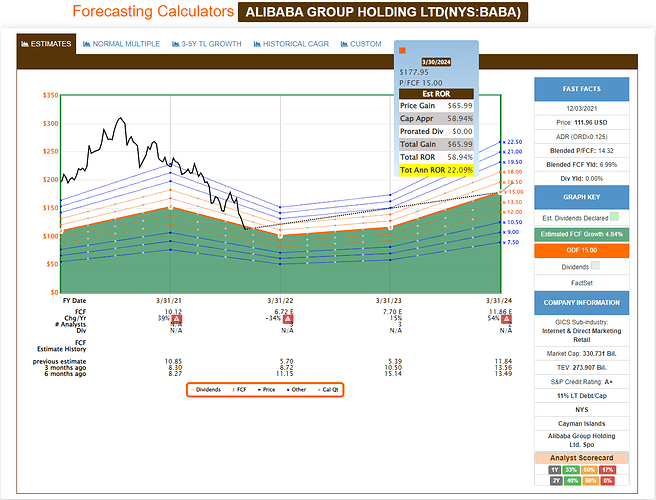This screenshot has height=500, width=656.
Task: Click the x 22.50 multiple label
Action: [512, 142]
